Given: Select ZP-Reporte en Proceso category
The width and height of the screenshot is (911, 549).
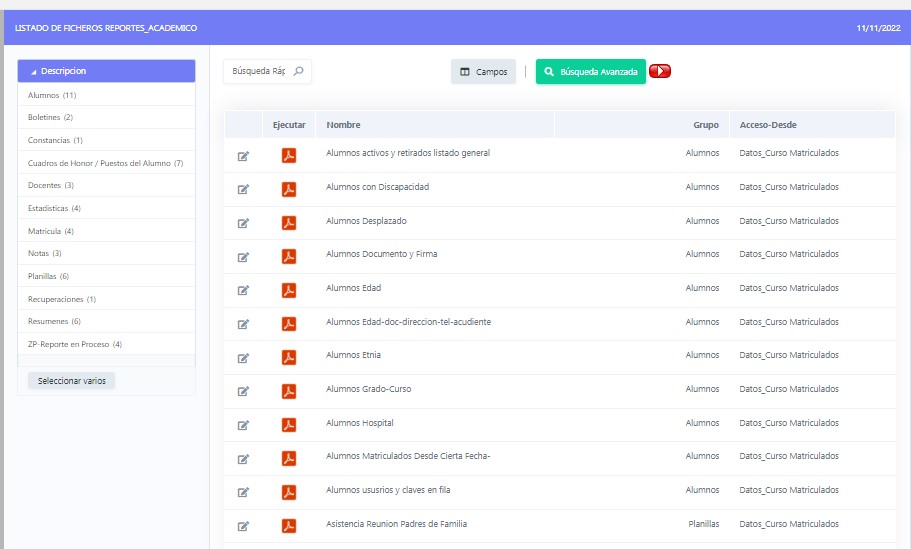Looking at the screenshot, I should pyautogui.click(x=74, y=344).
